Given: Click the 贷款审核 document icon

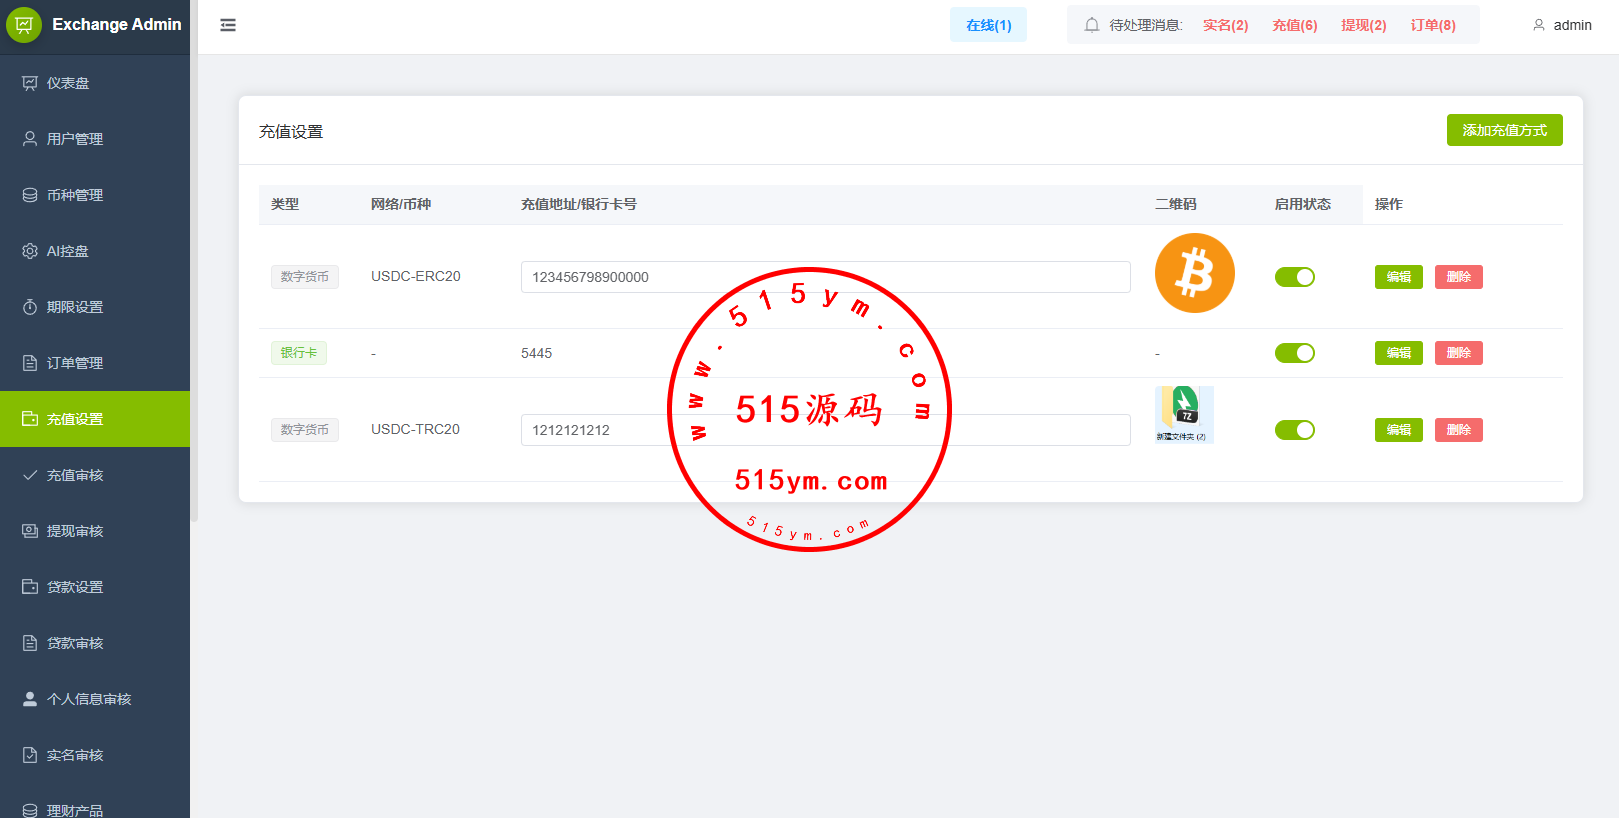Looking at the screenshot, I should pos(30,643).
